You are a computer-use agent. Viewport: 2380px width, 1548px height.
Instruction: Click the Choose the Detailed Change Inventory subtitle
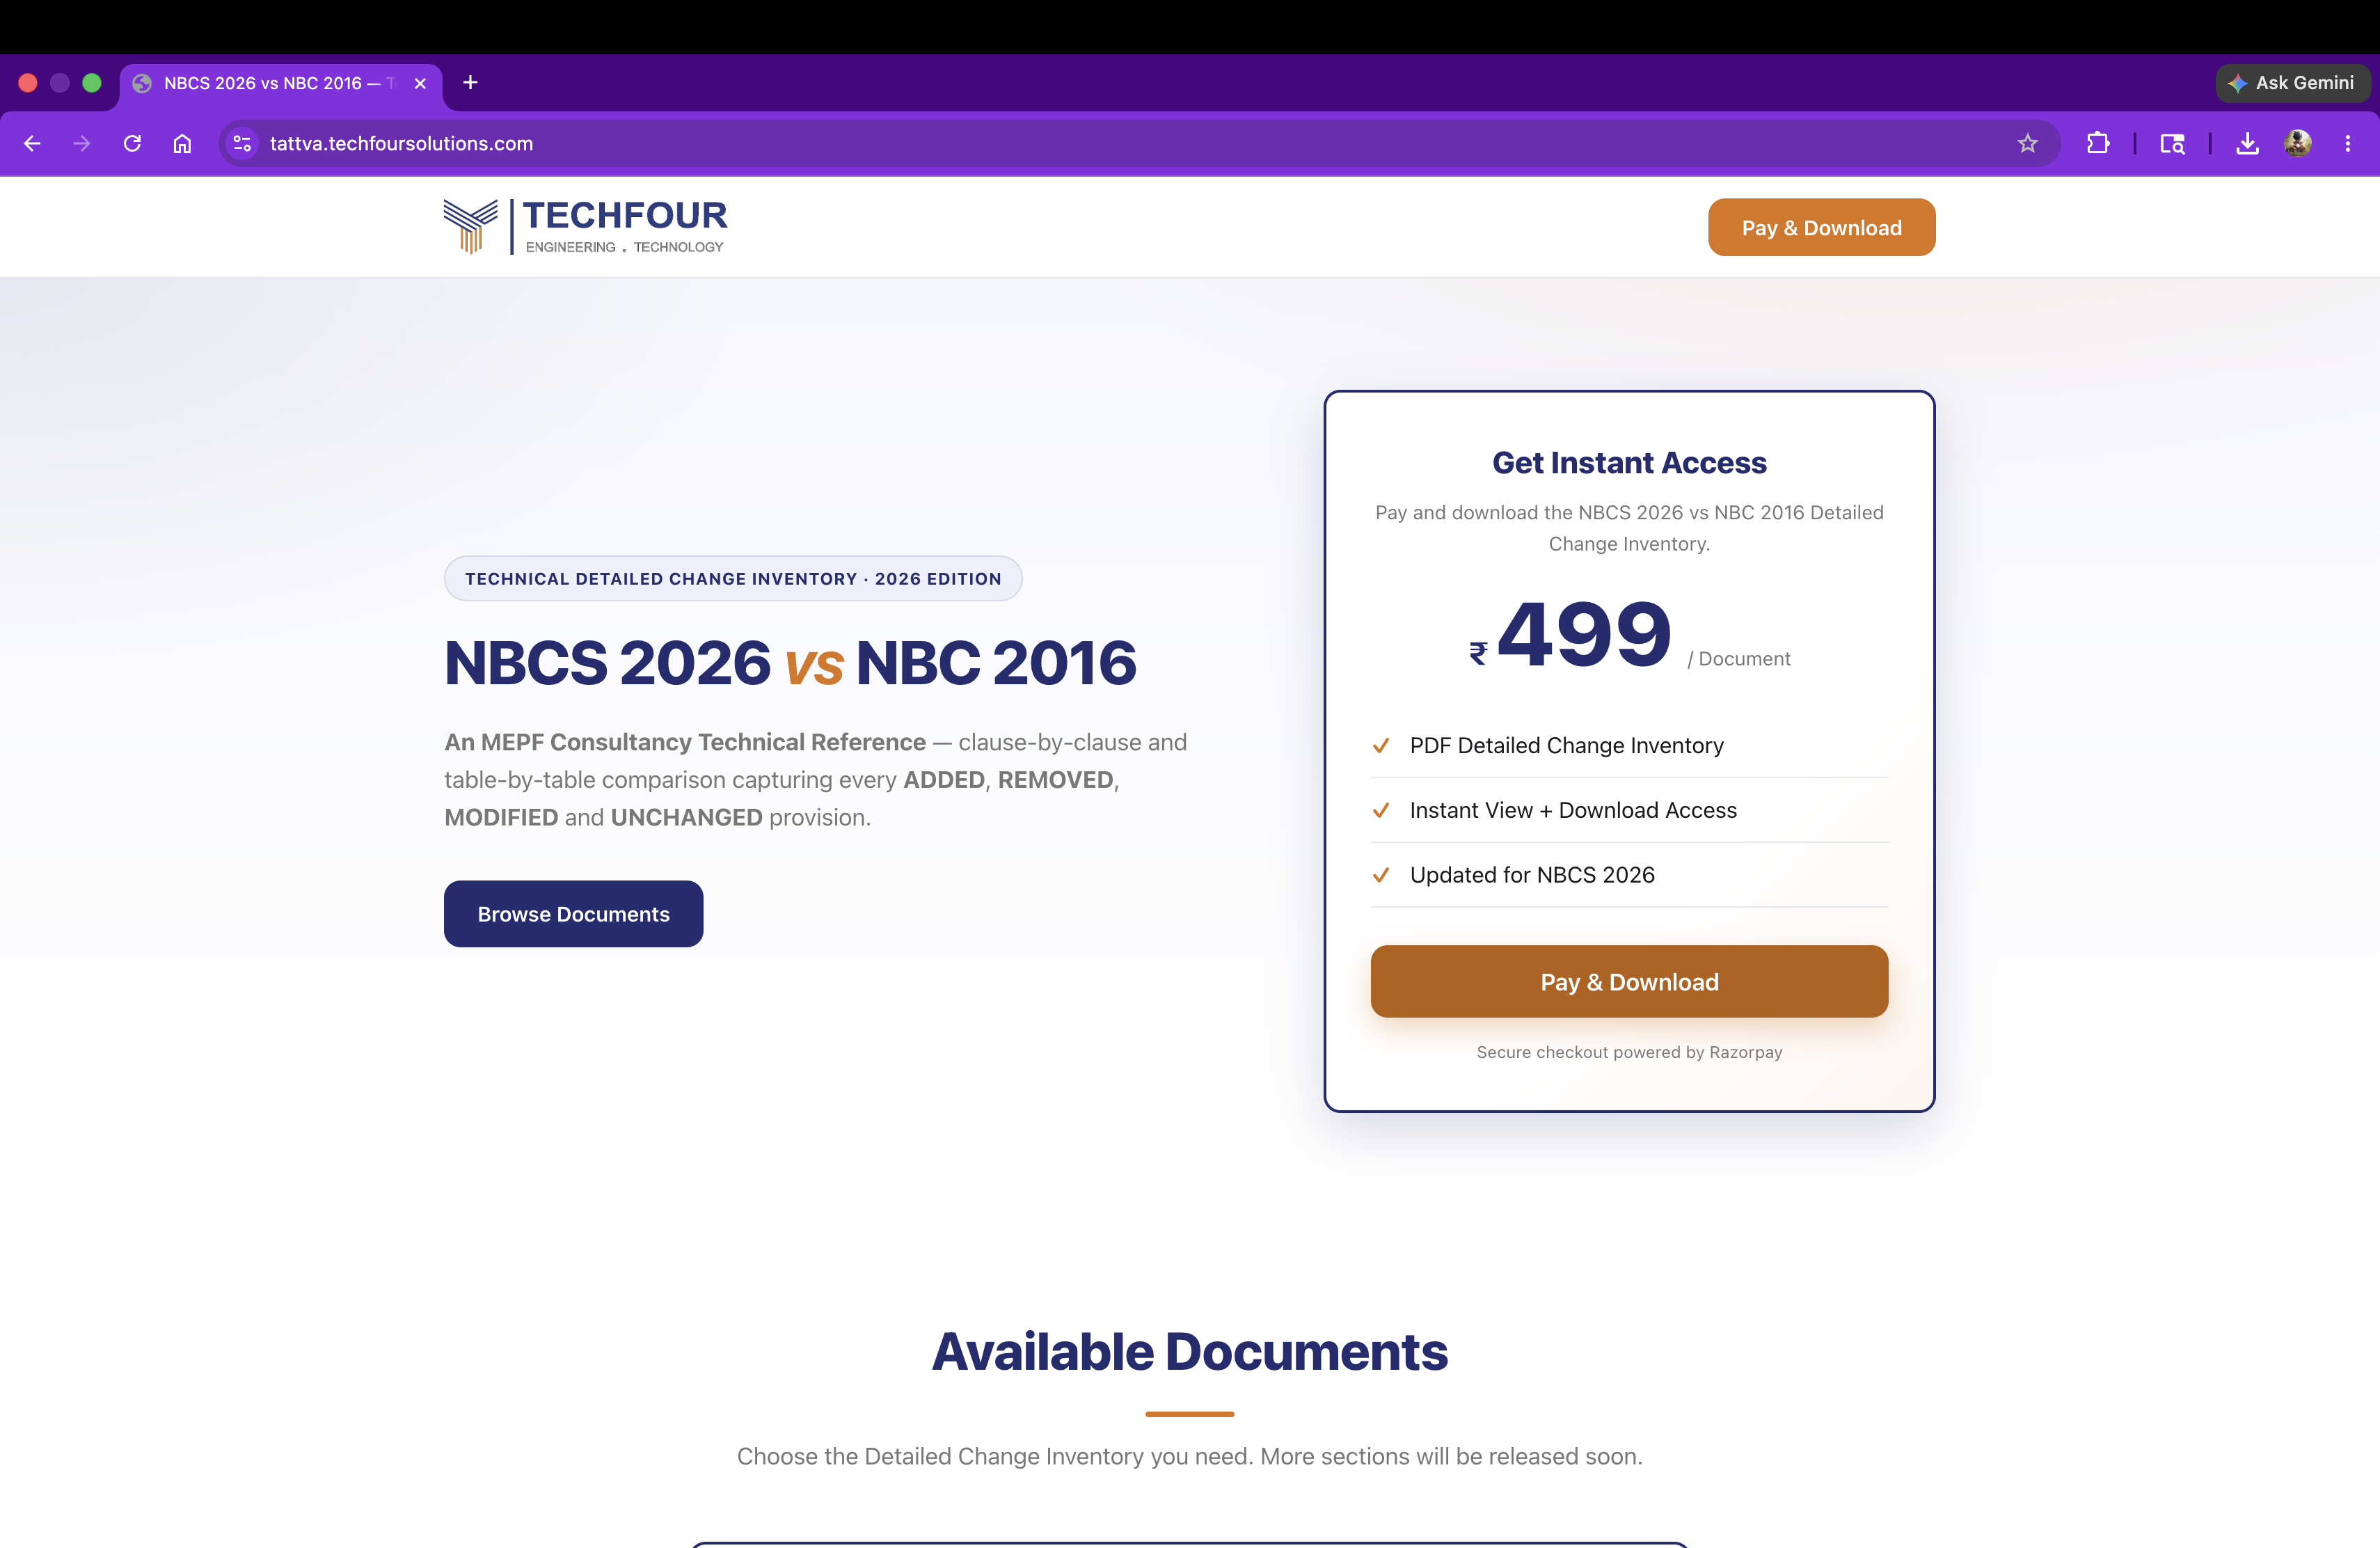pos(1189,1456)
